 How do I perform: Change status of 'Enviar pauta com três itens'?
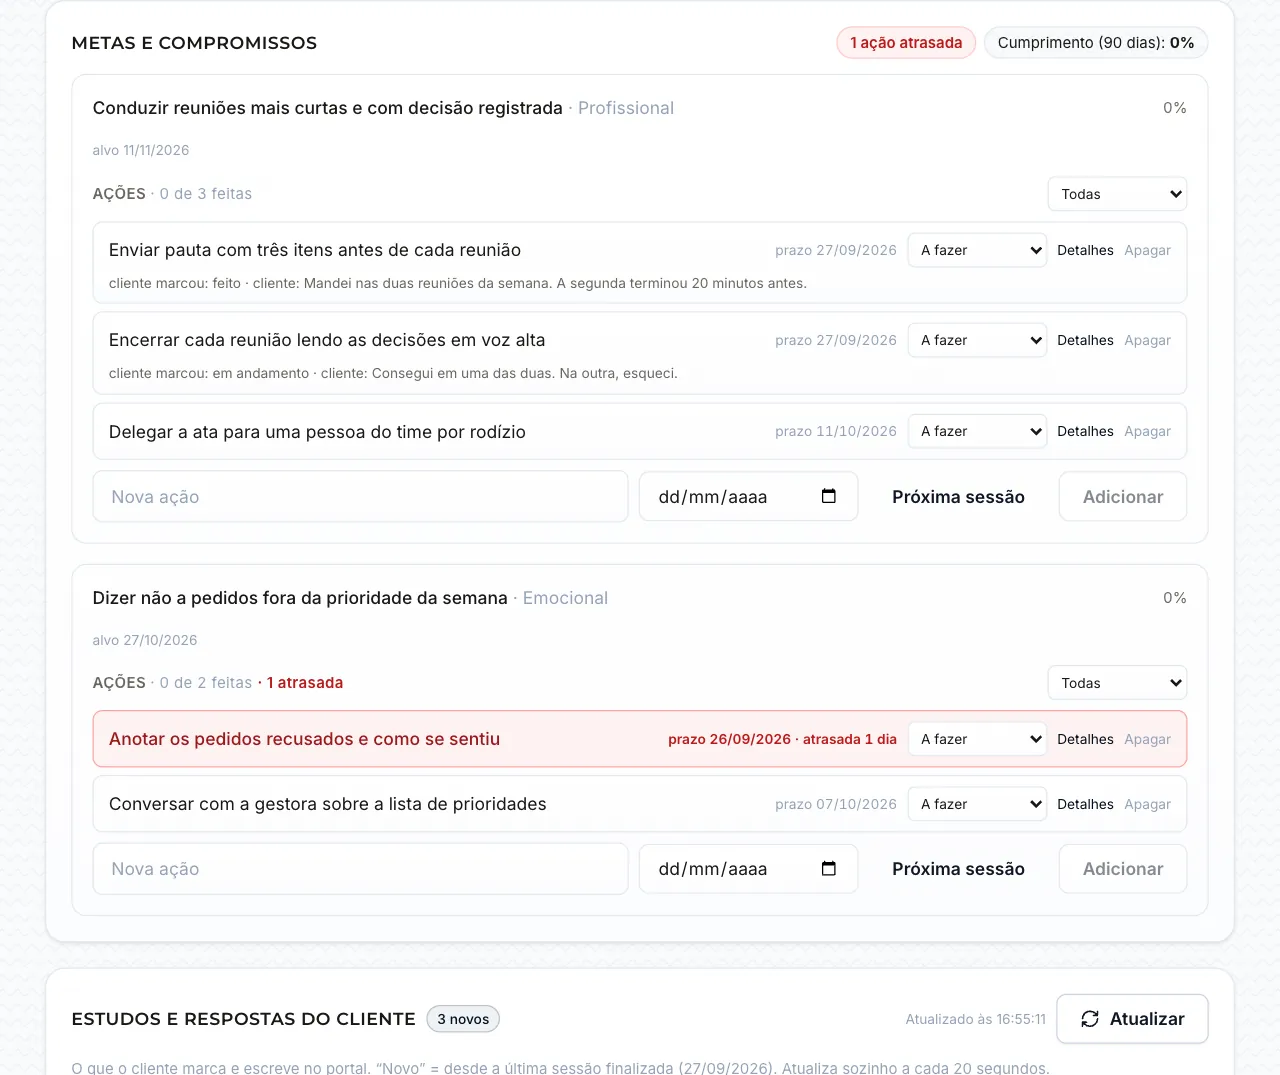coord(977,250)
